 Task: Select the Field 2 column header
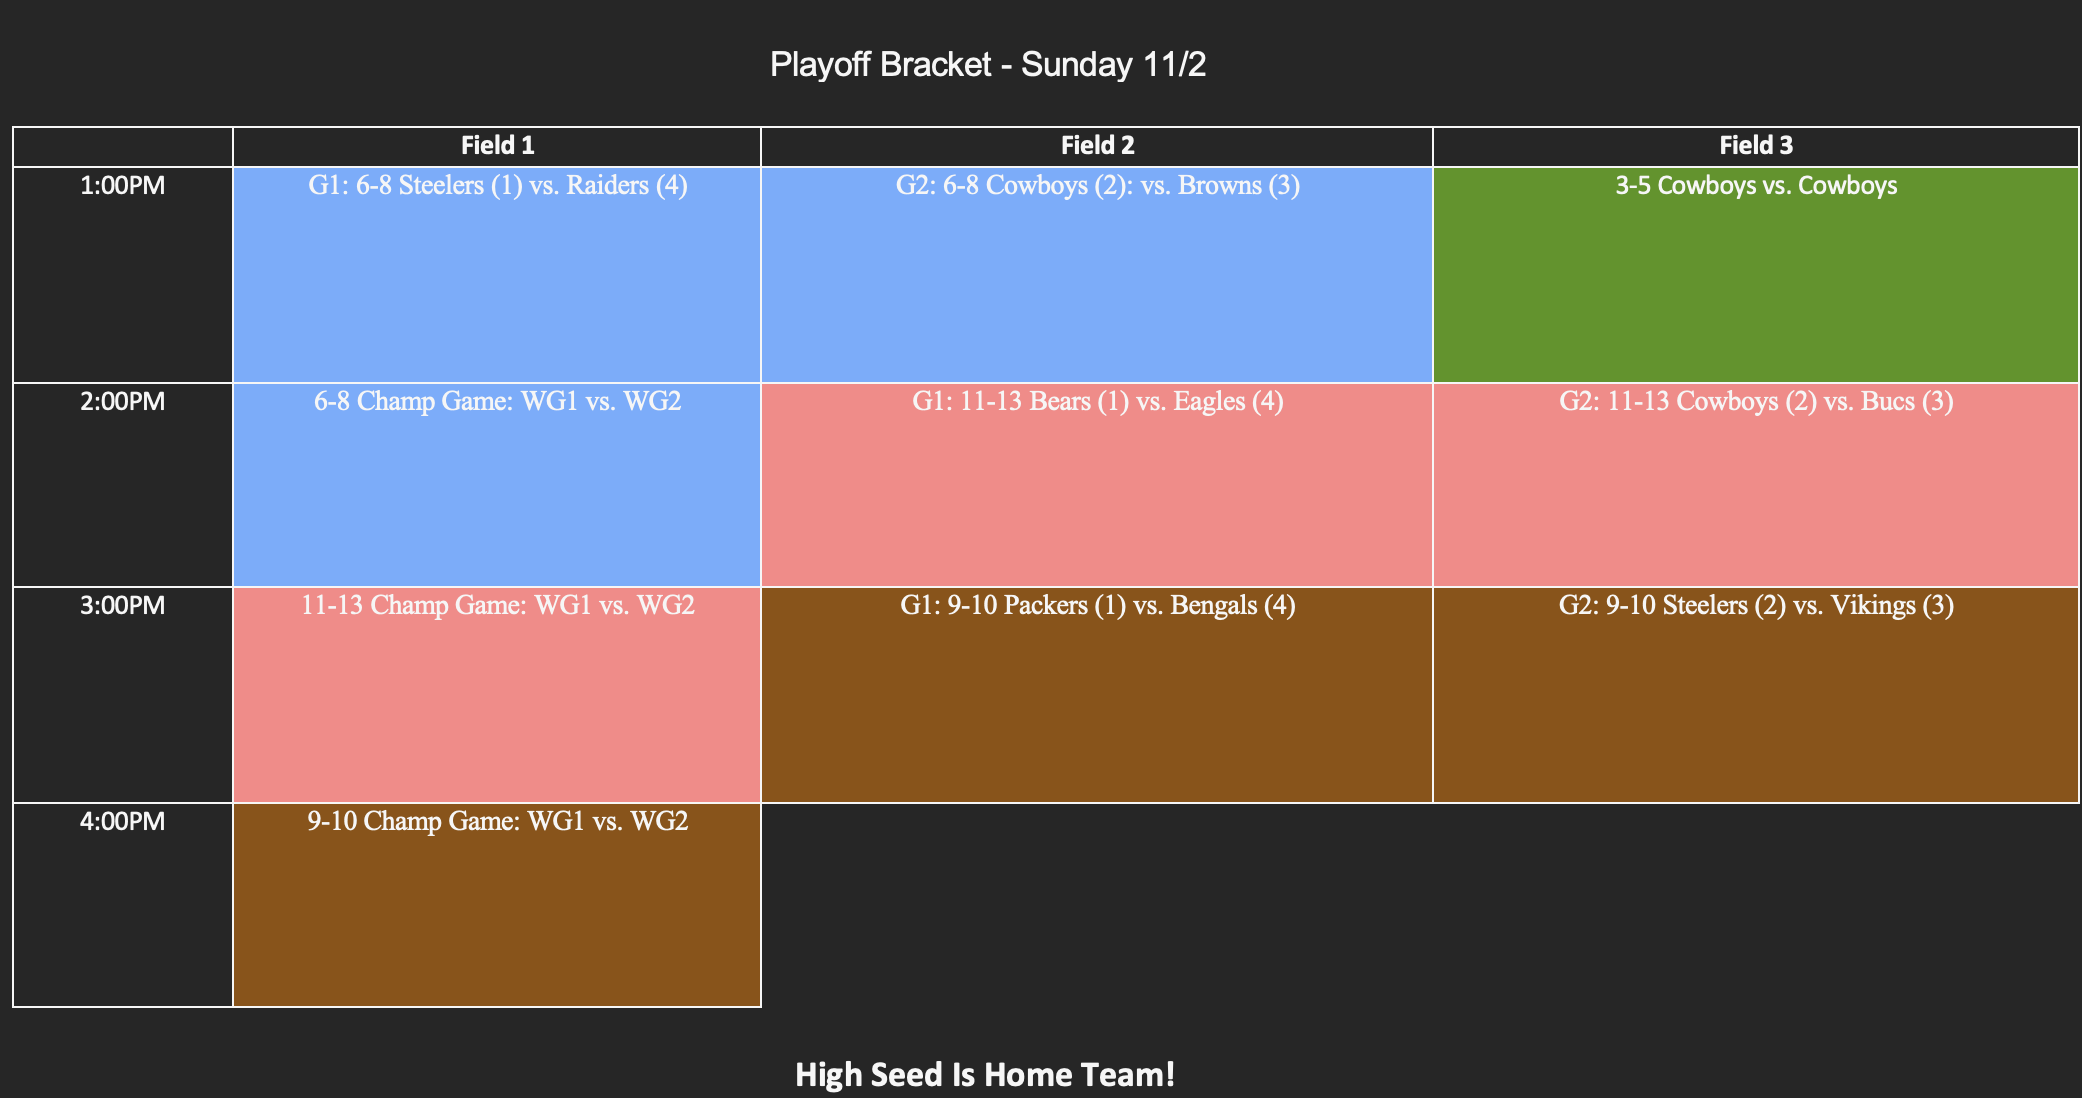[x=1097, y=146]
